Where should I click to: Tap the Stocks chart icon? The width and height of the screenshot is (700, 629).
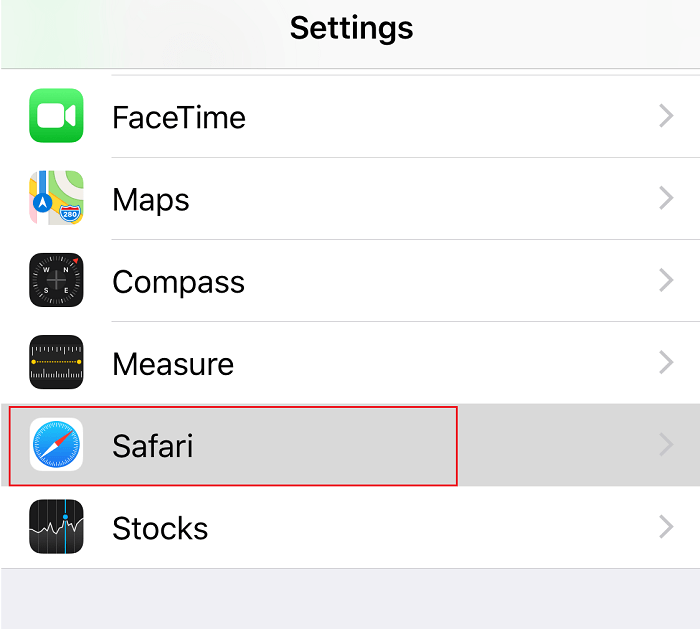click(x=56, y=527)
